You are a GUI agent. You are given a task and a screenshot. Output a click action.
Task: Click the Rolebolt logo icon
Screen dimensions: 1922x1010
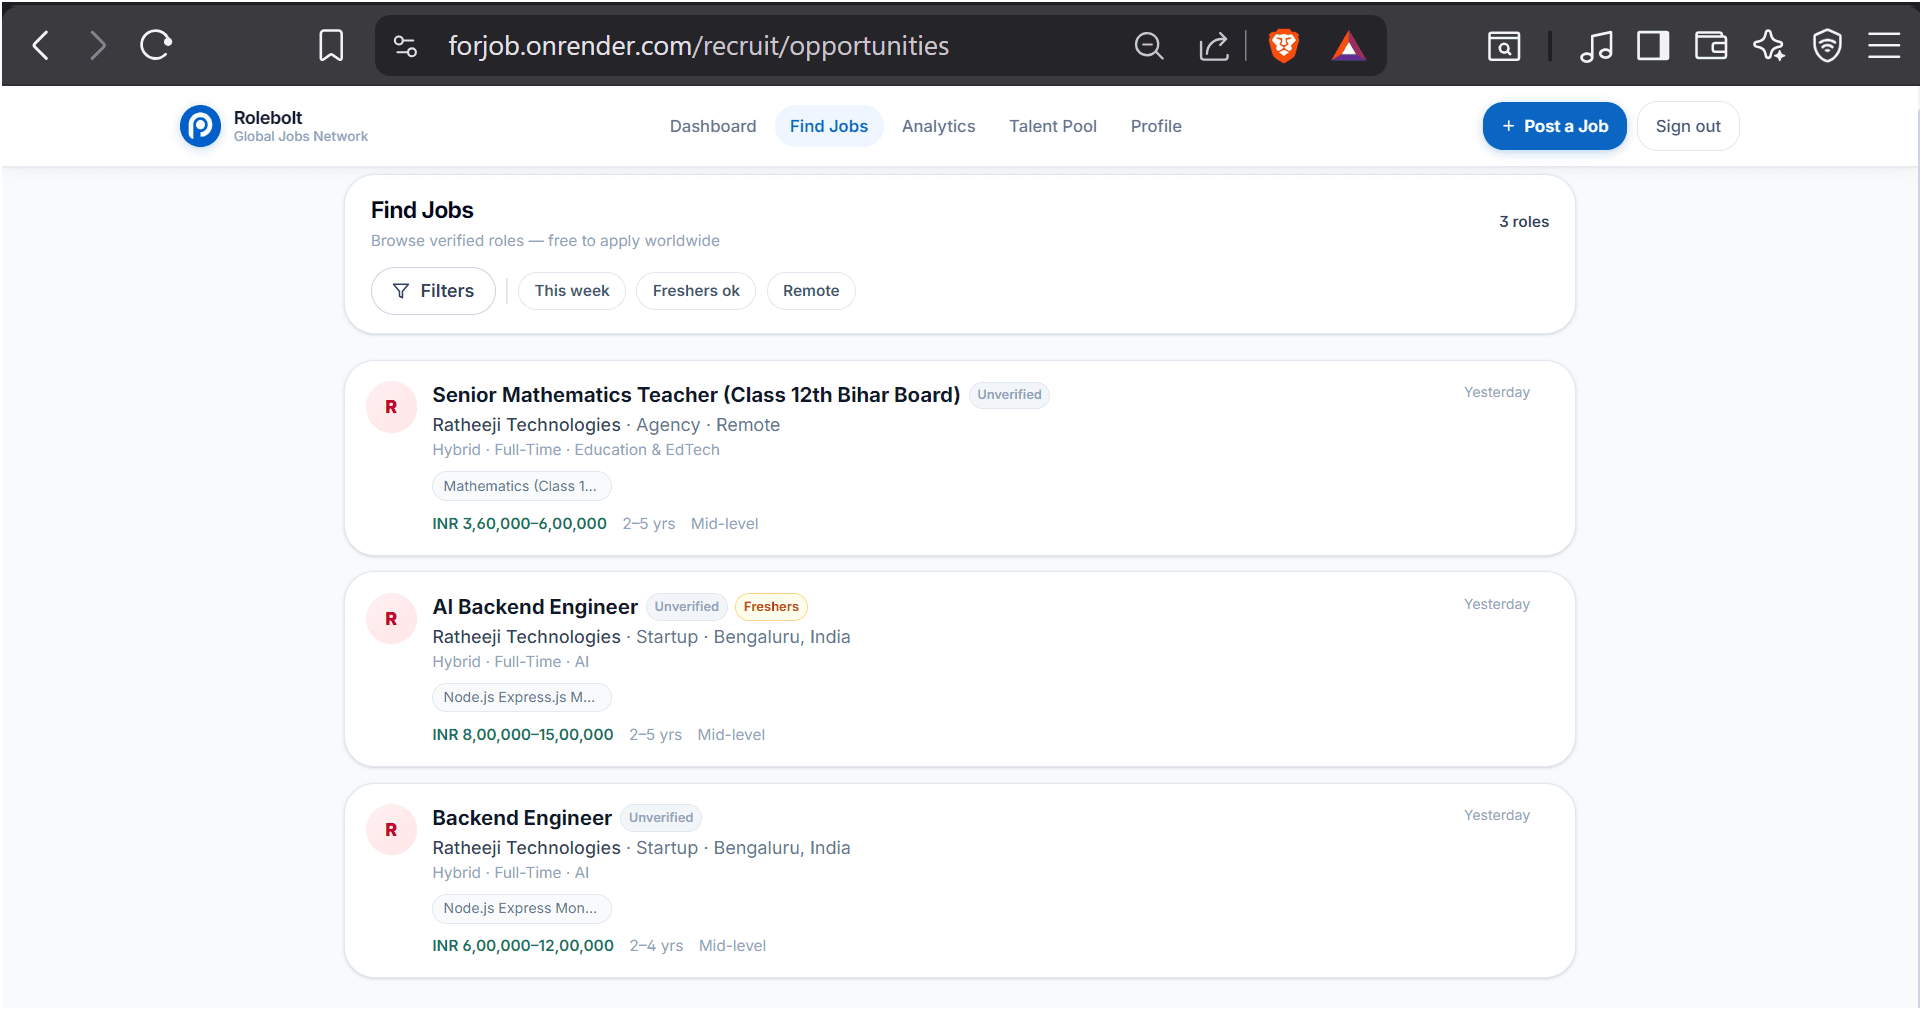pos(200,126)
